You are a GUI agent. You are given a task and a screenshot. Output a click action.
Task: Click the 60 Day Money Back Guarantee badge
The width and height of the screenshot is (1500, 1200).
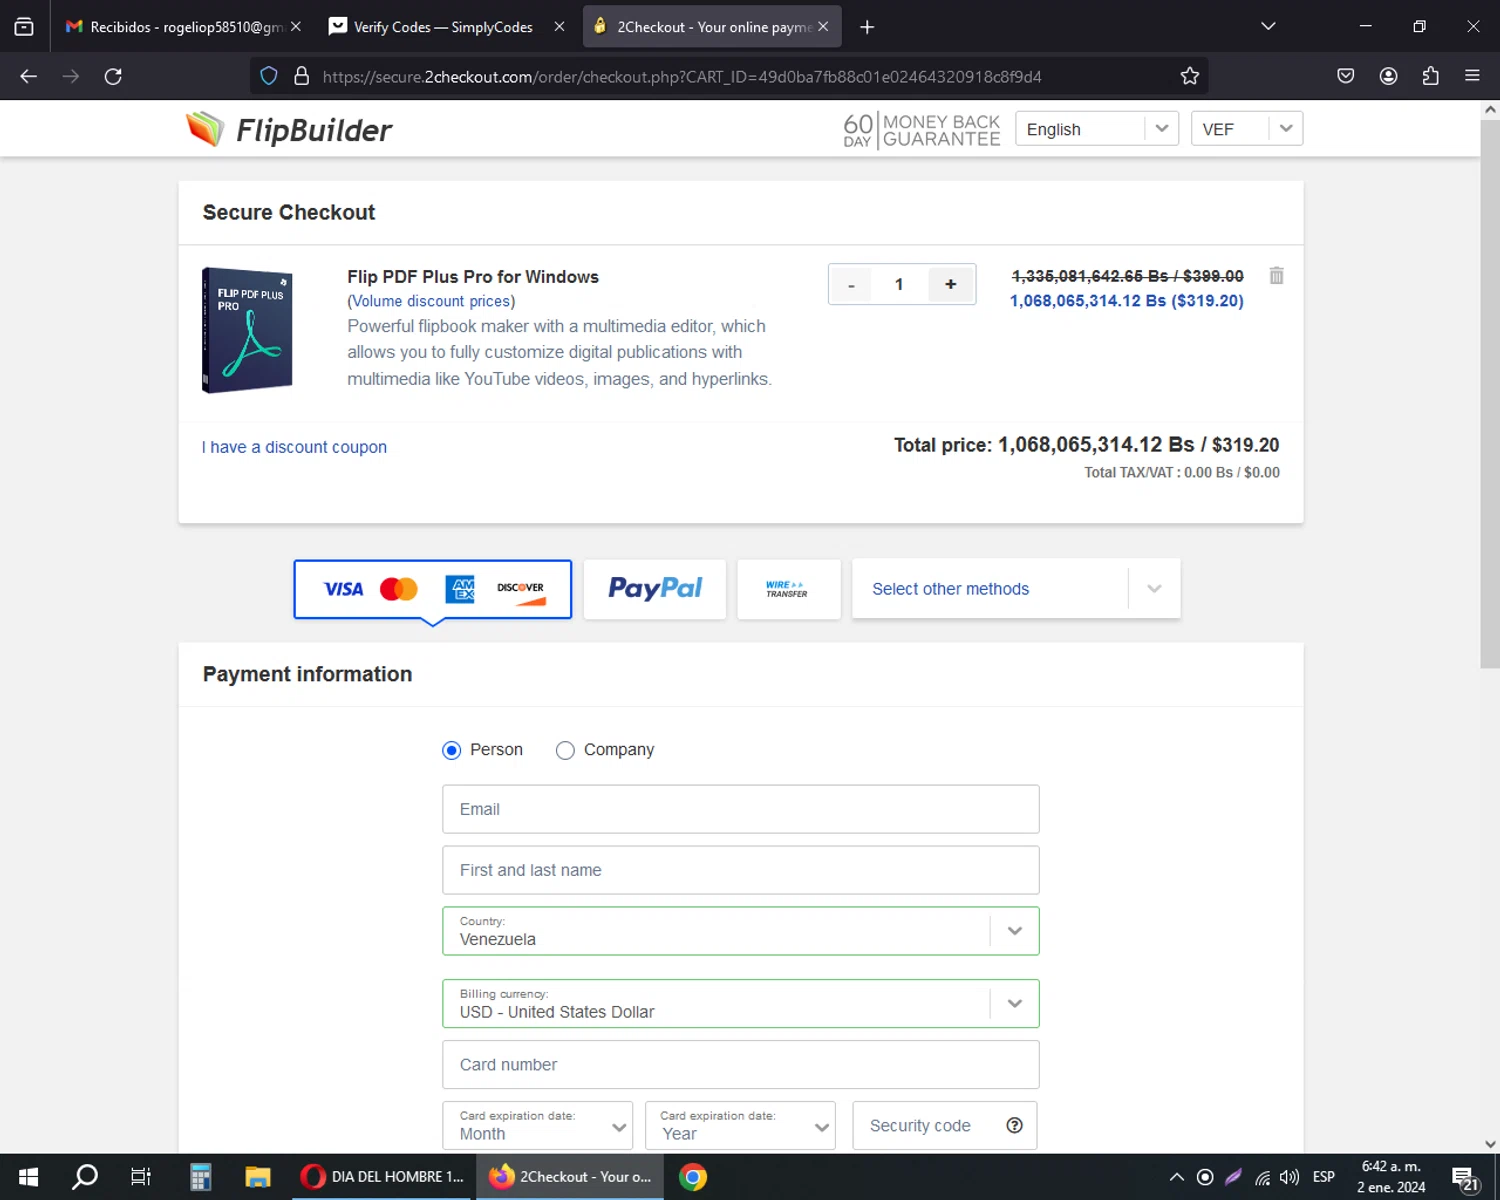click(x=921, y=130)
